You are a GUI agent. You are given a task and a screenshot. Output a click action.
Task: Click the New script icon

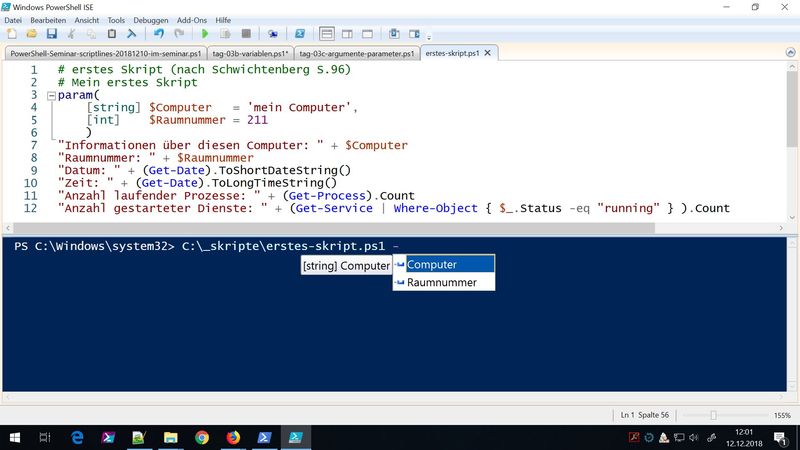11,34
